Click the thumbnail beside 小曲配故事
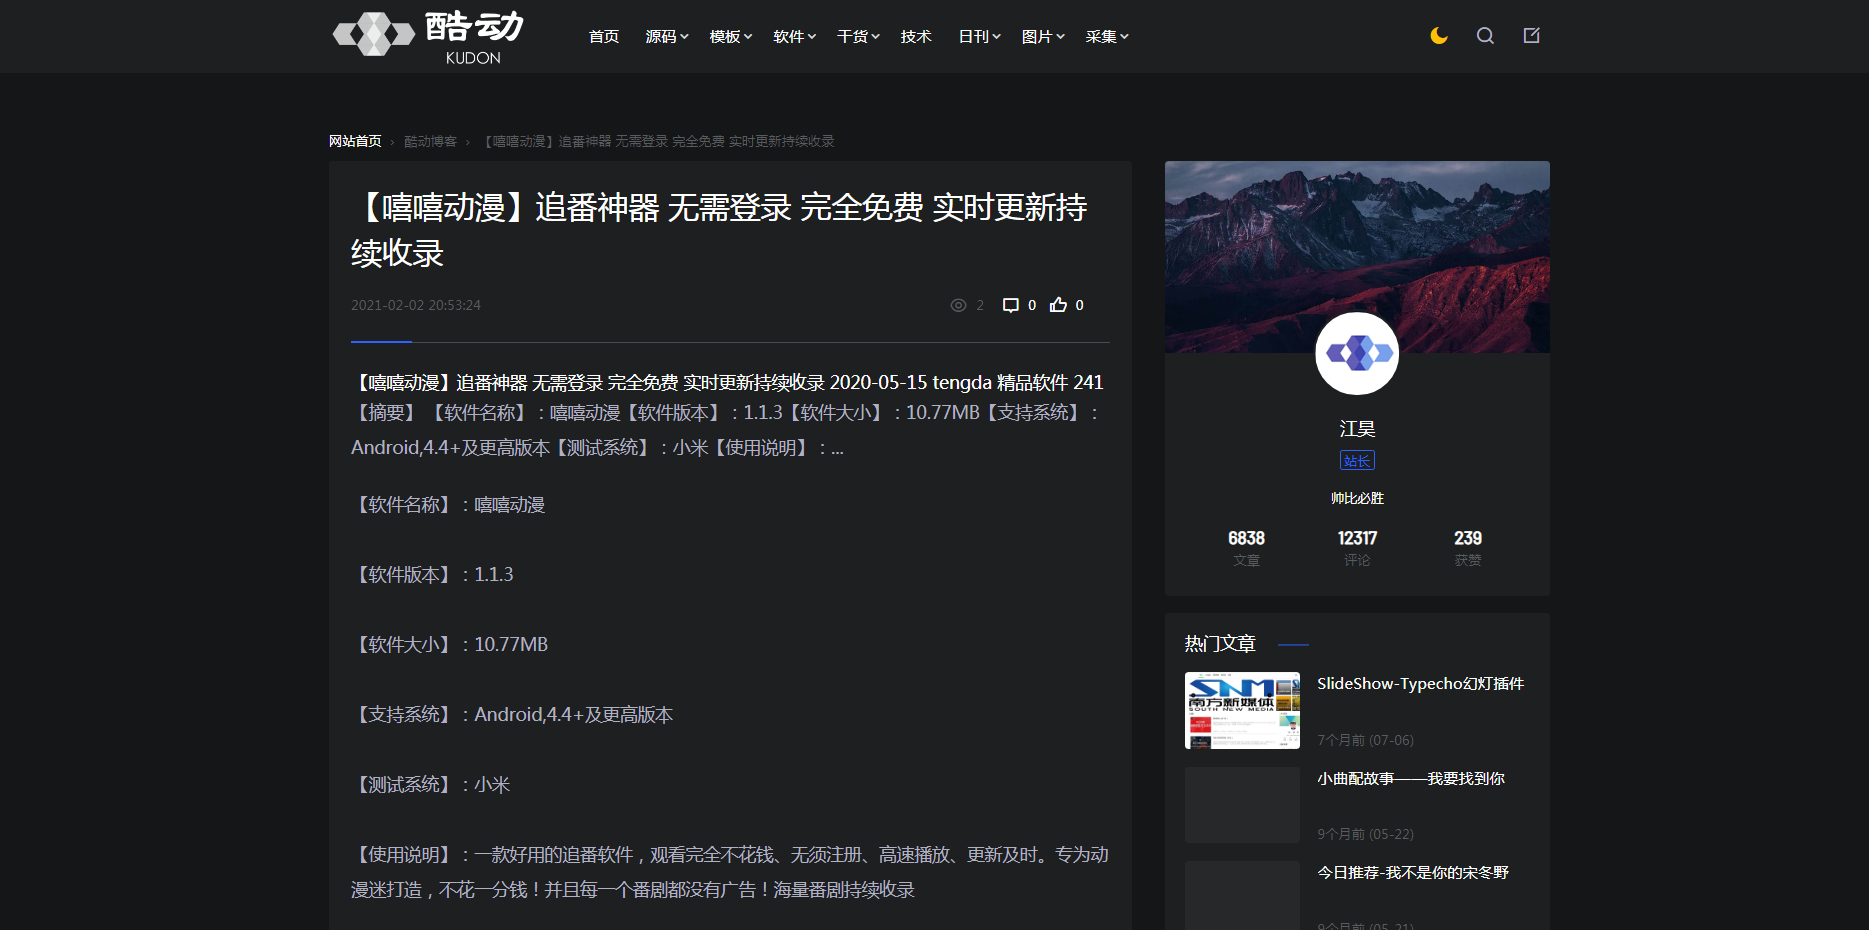This screenshot has height=930, width=1869. pos(1242,805)
